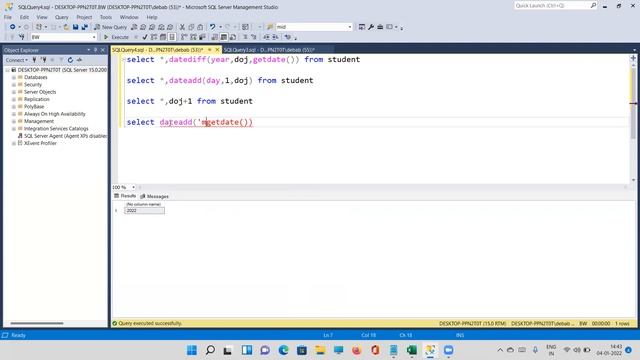The height and width of the screenshot is (360, 640).
Task: Click the Increase Indent icon
Action: (275, 37)
